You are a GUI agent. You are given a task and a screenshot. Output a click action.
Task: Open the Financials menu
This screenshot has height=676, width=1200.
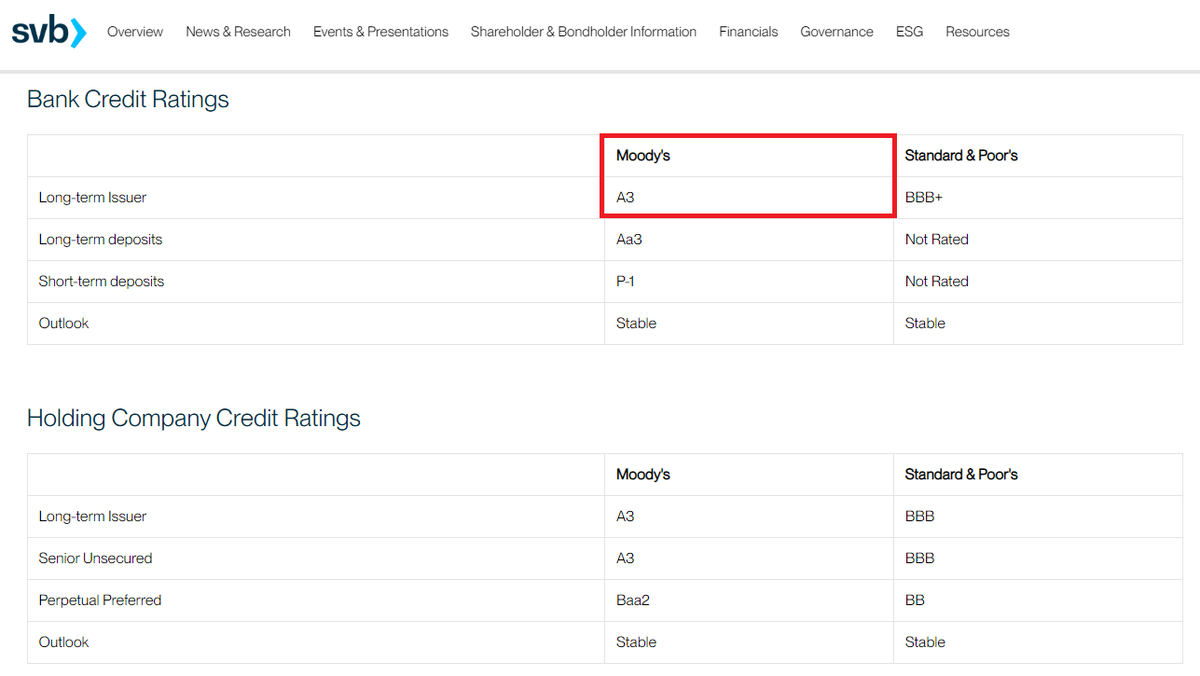[x=749, y=32]
